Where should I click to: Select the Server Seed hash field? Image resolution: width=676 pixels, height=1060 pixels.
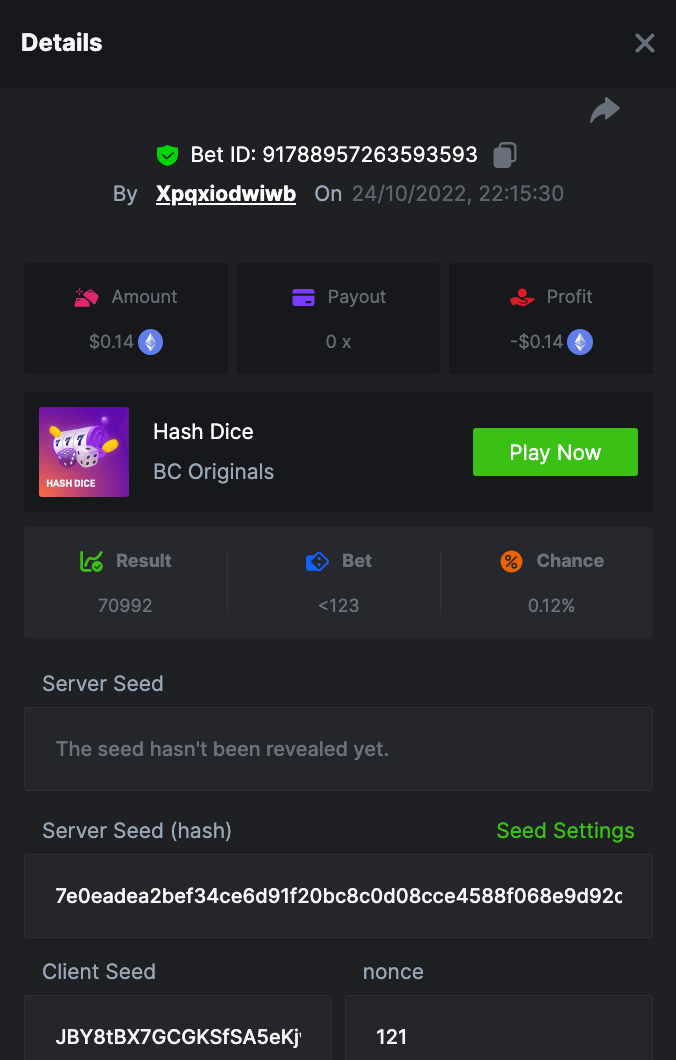(x=338, y=896)
